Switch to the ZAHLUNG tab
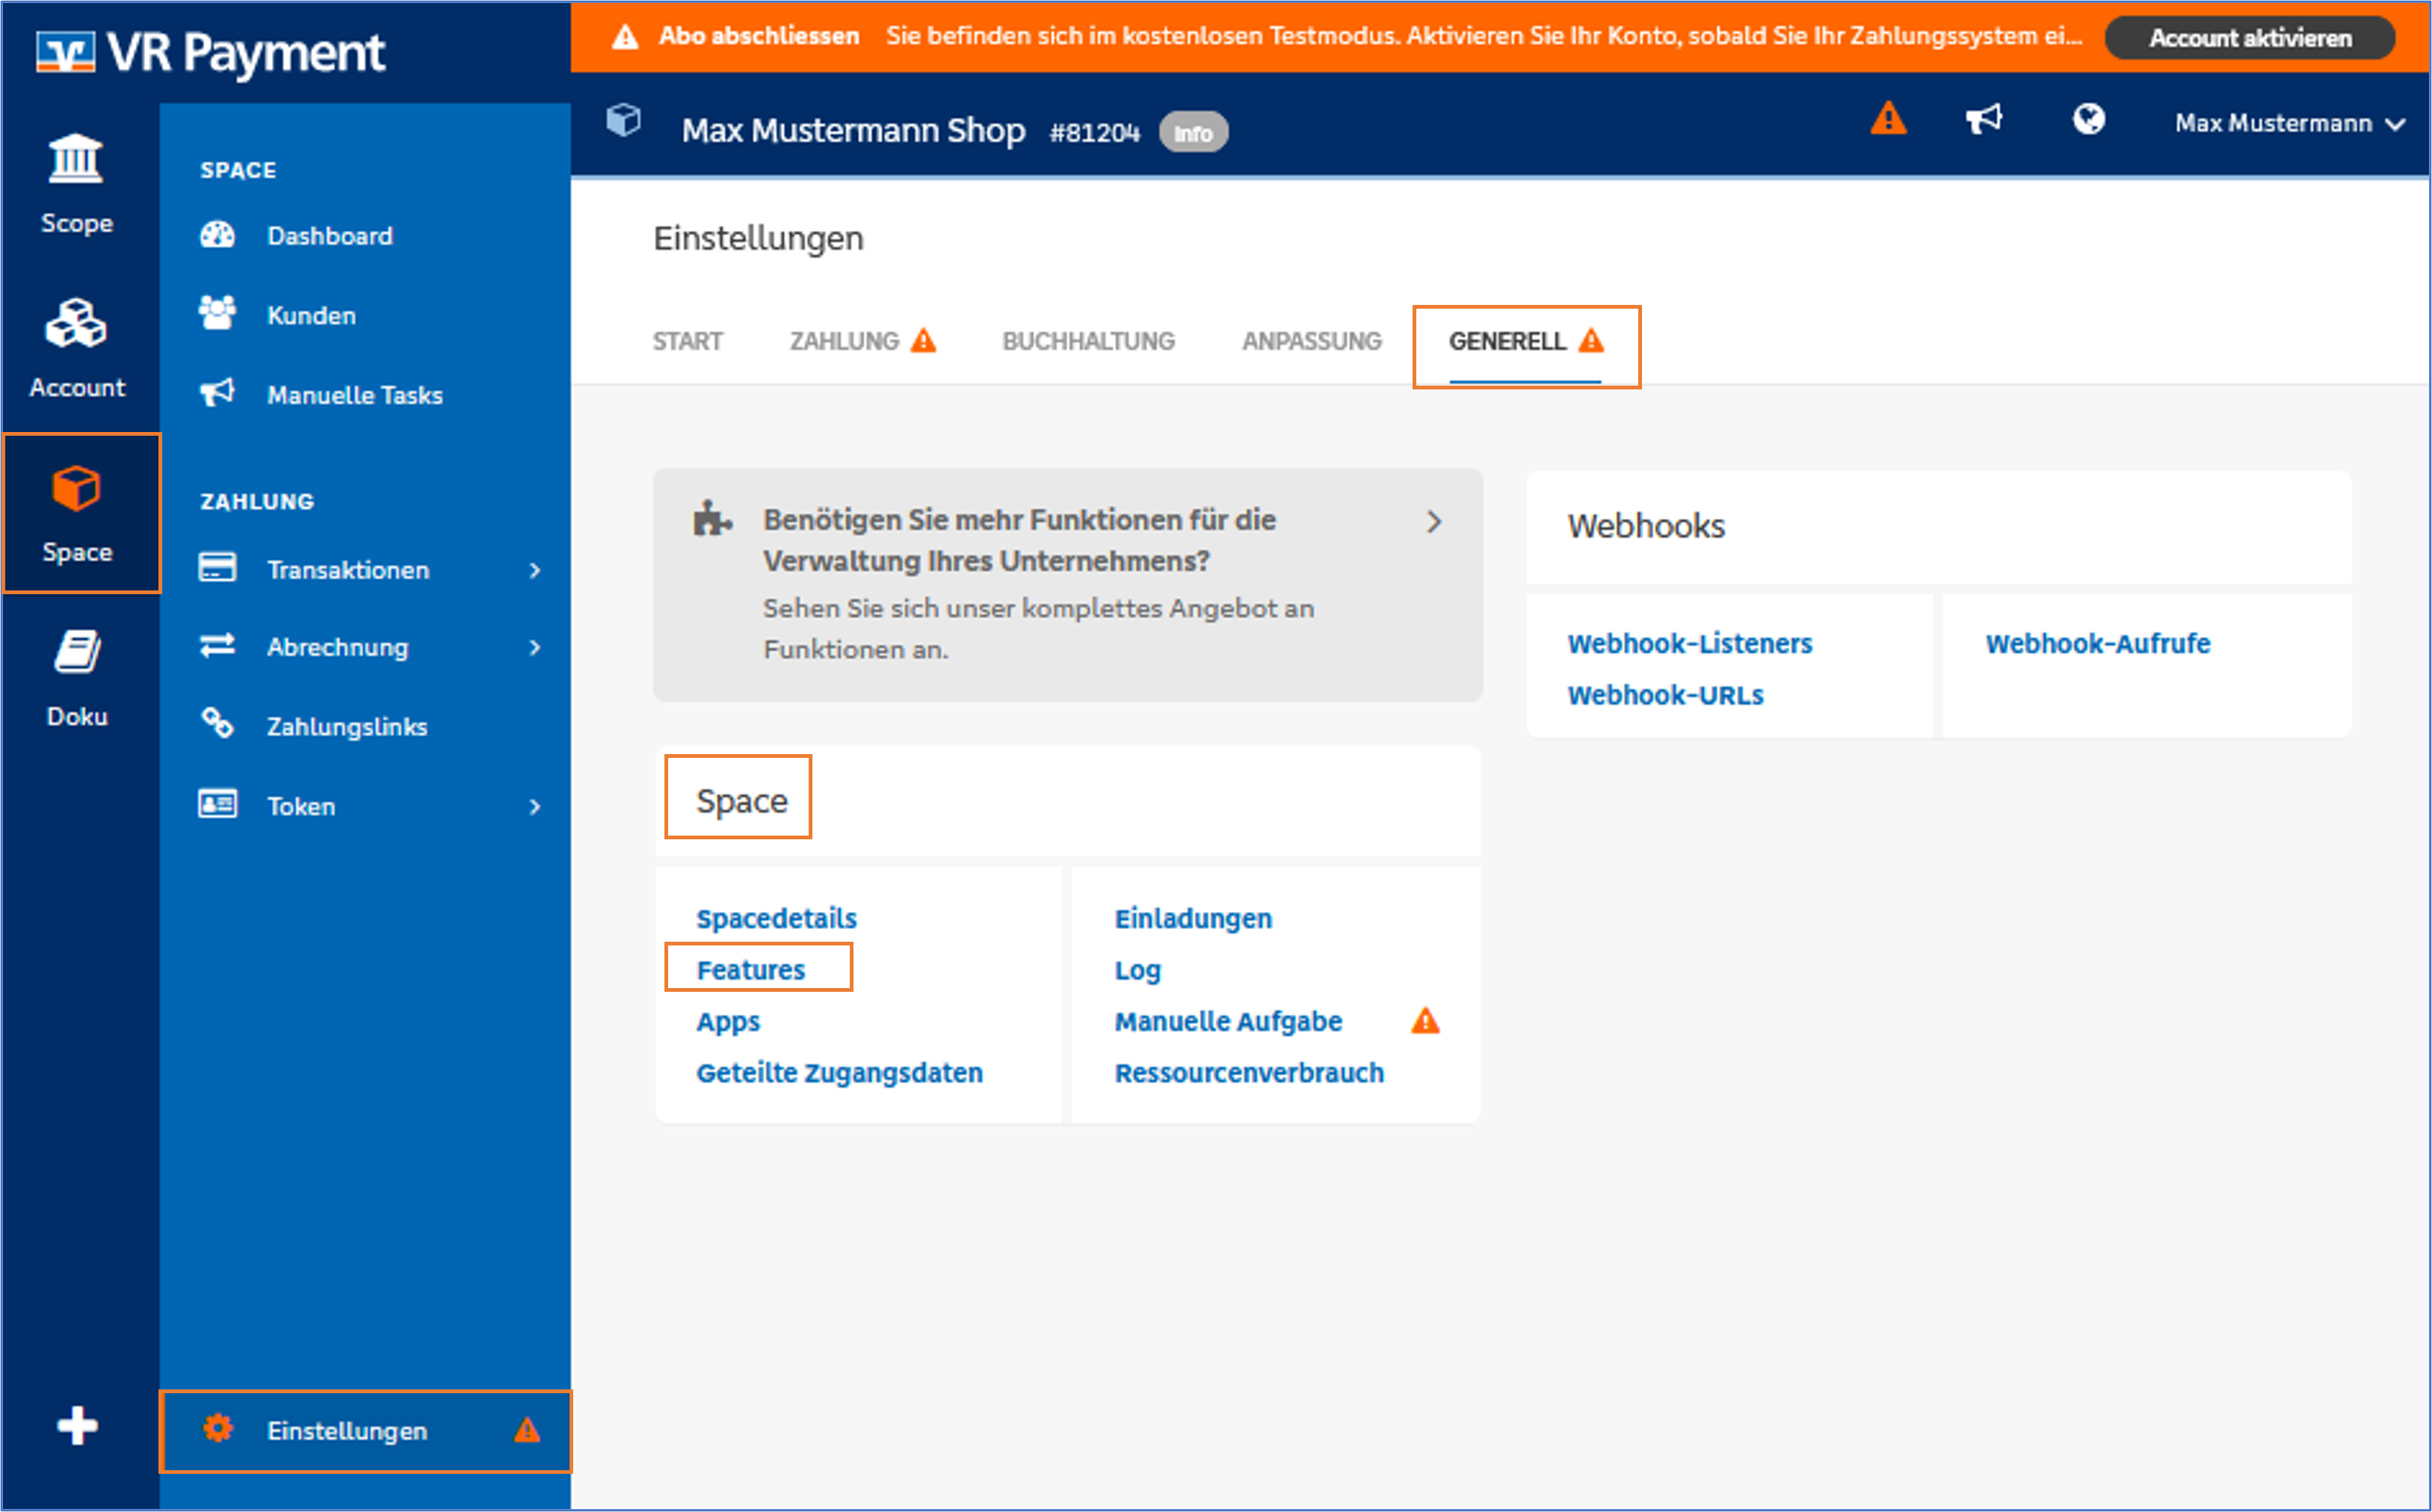The height and width of the screenshot is (1512, 2432). [x=845, y=342]
